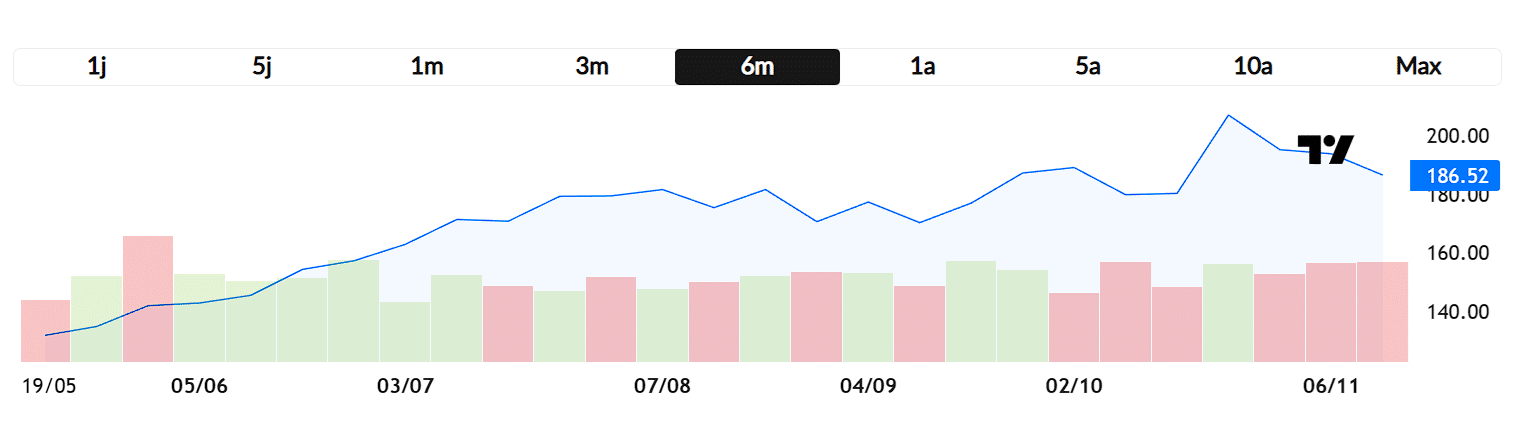Viewport: 1519px width, 425px height.
Task: Click the 04/09 date marker
Action: pos(867,387)
